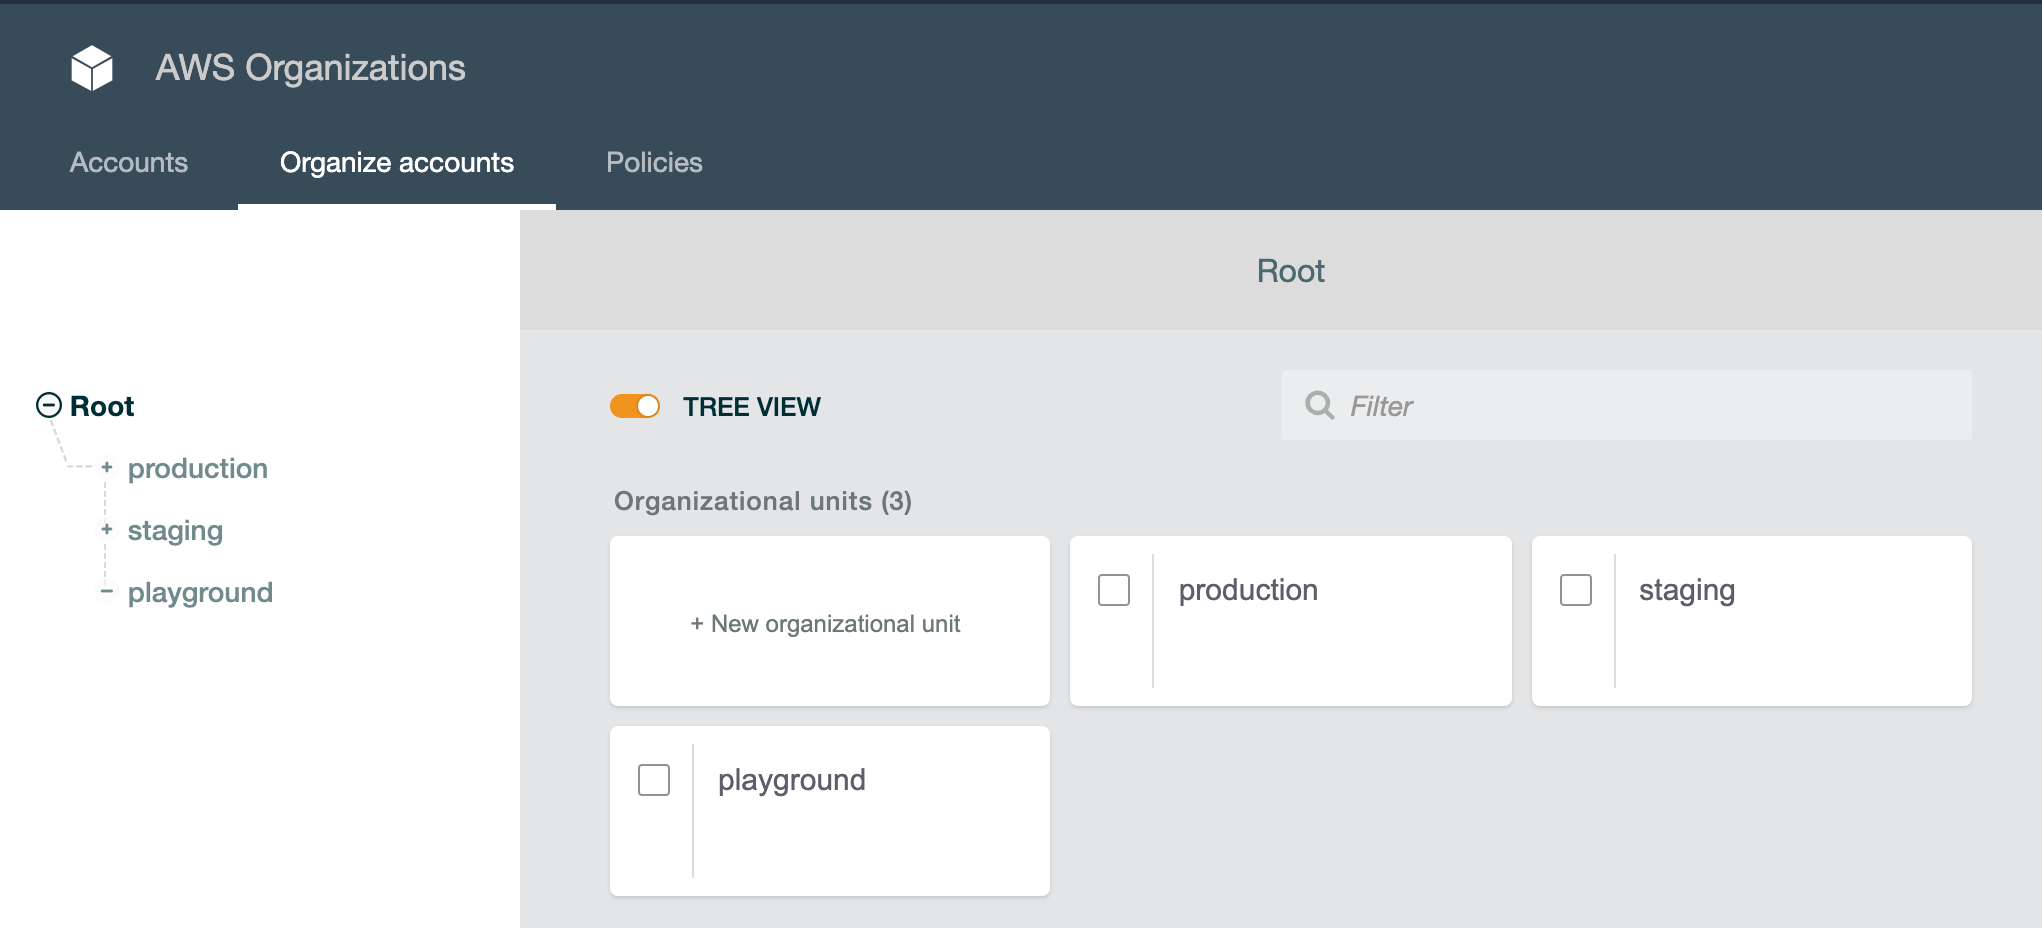2042x928 pixels.
Task: Toggle the Tree View switch off
Action: point(635,406)
